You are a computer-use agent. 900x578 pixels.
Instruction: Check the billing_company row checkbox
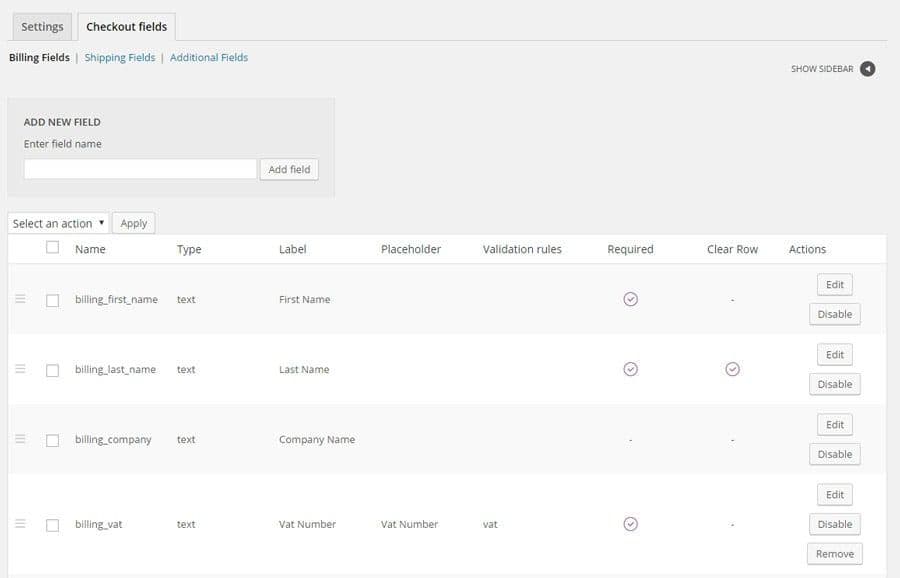pyautogui.click(x=52, y=441)
